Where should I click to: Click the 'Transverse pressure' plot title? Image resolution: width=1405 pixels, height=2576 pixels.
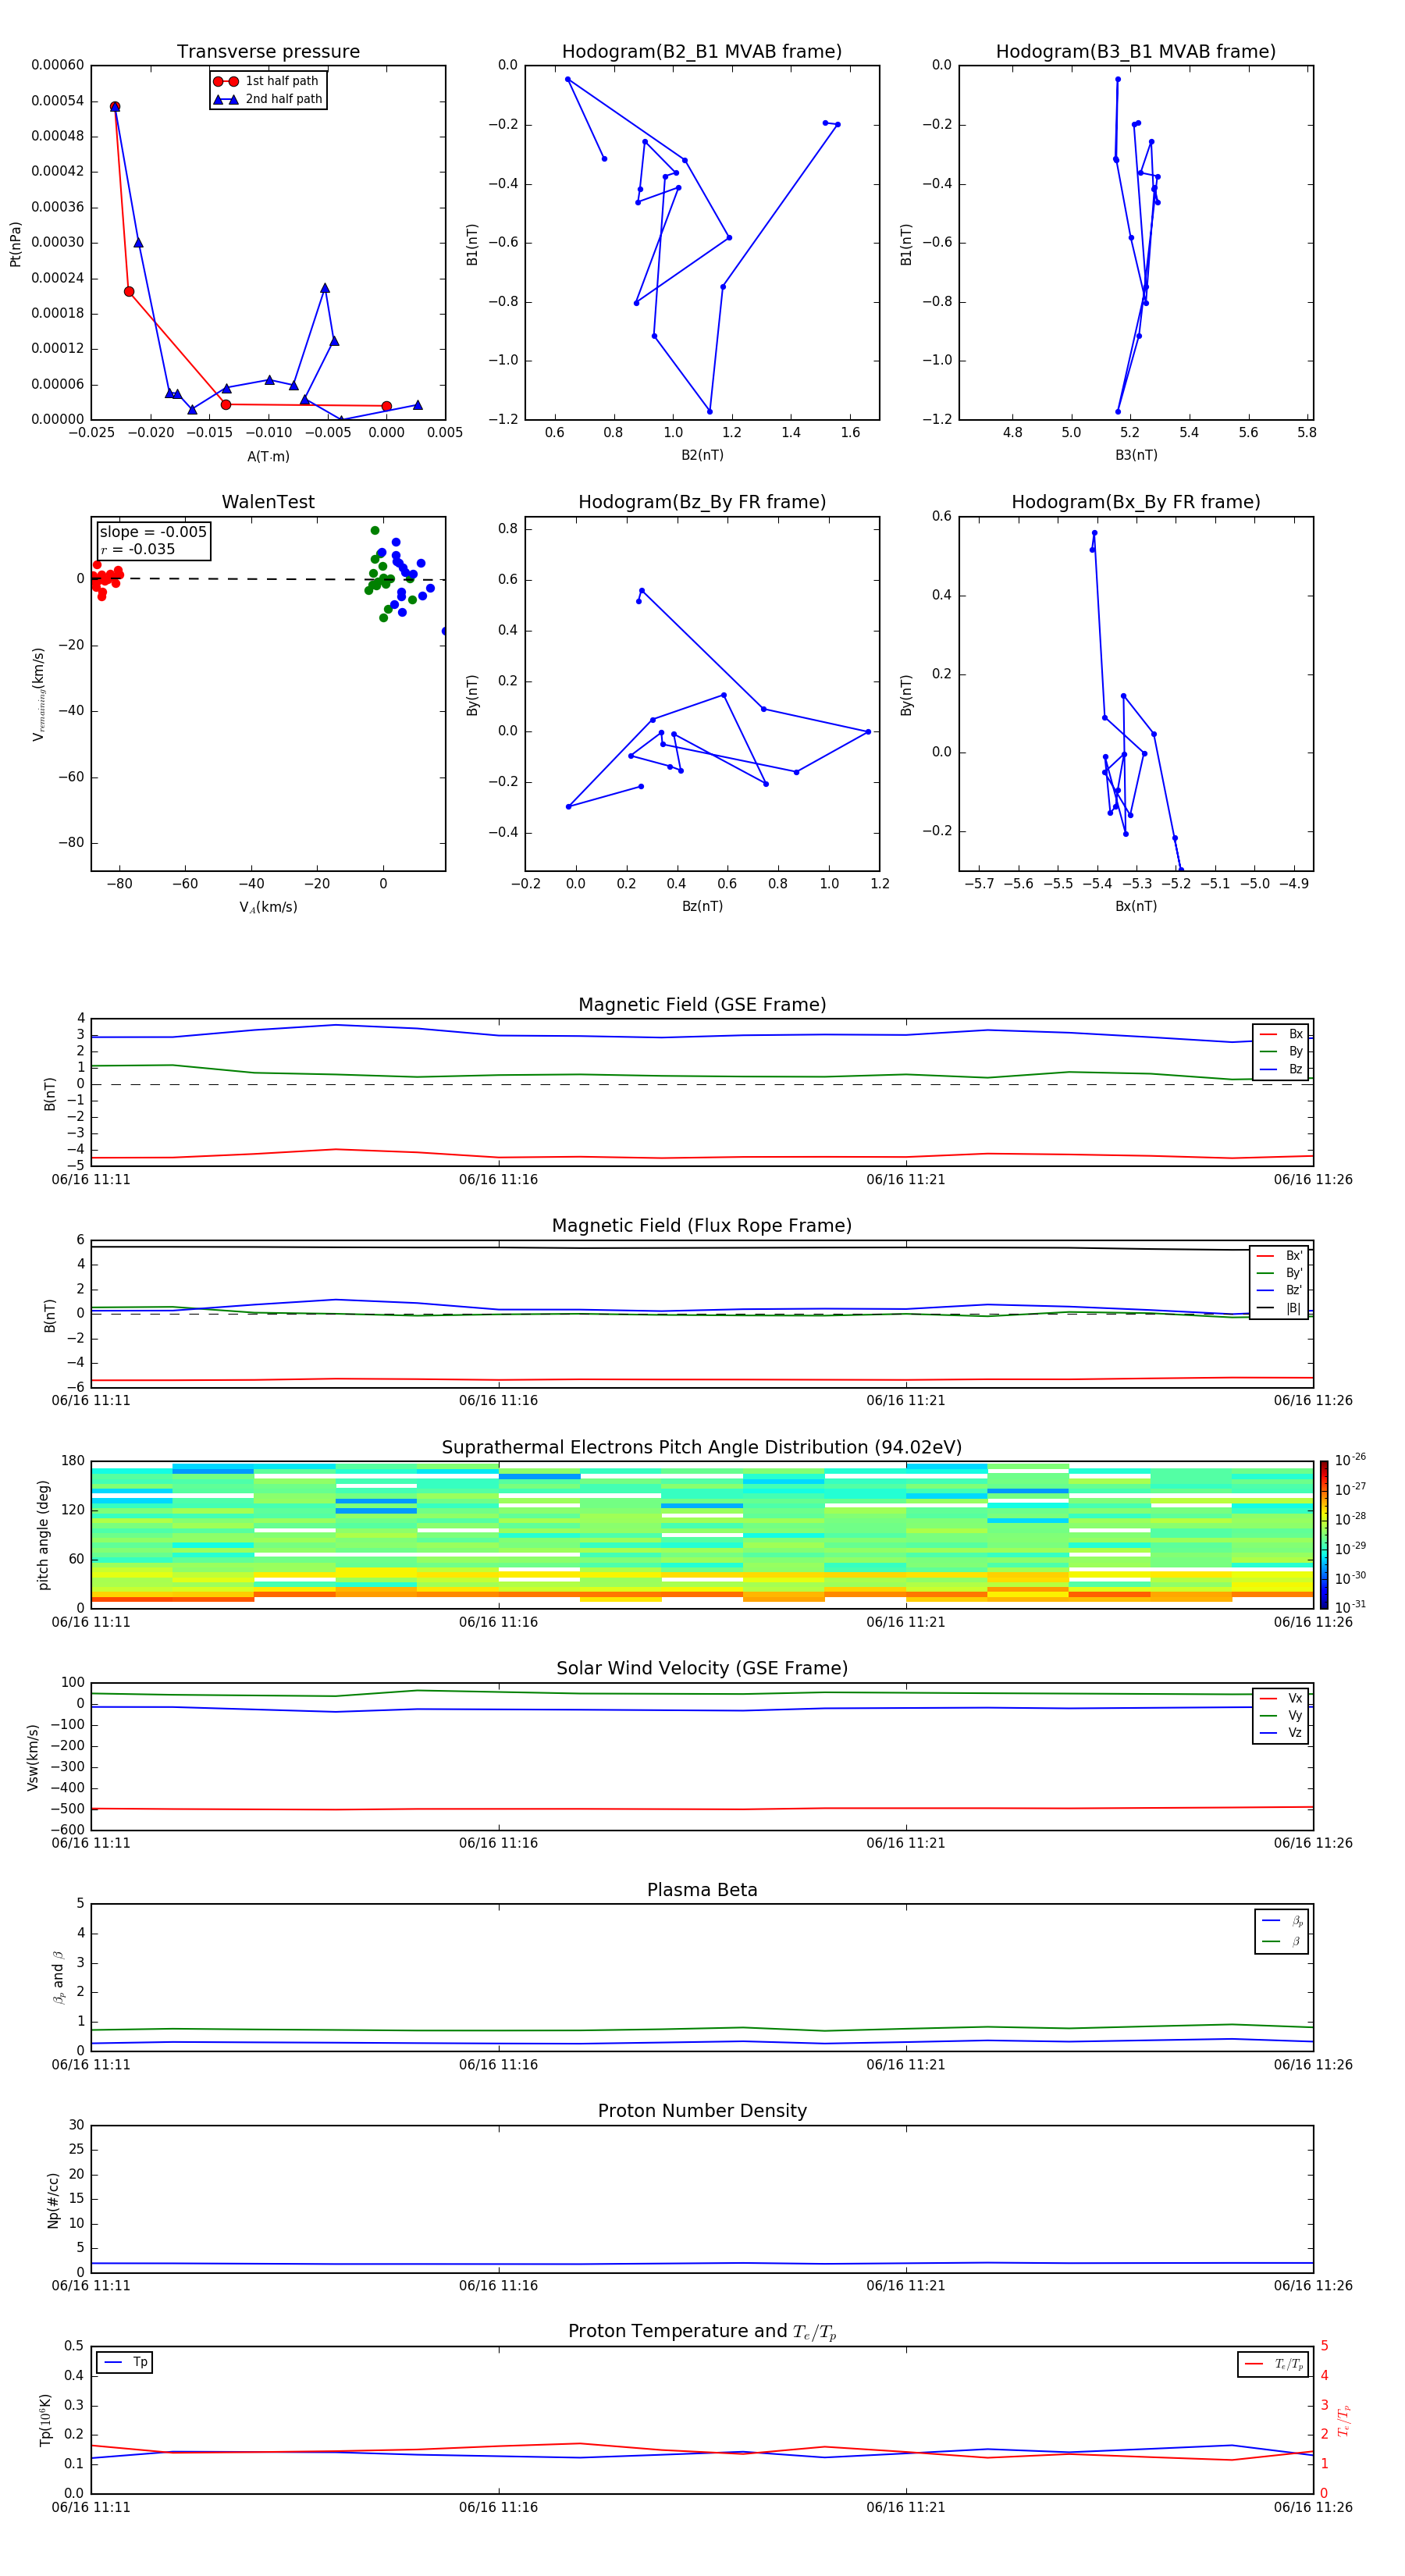pyautogui.click(x=268, y=51)
